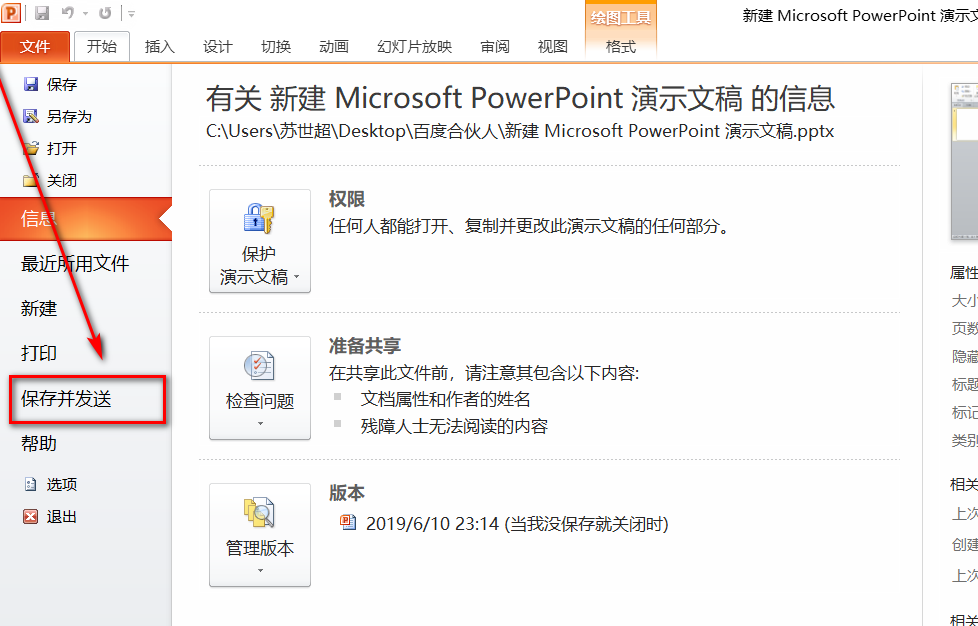Click the 准备共享 heading
The height and width of the screenshot is (626, 978).
(x=365, y=346)
